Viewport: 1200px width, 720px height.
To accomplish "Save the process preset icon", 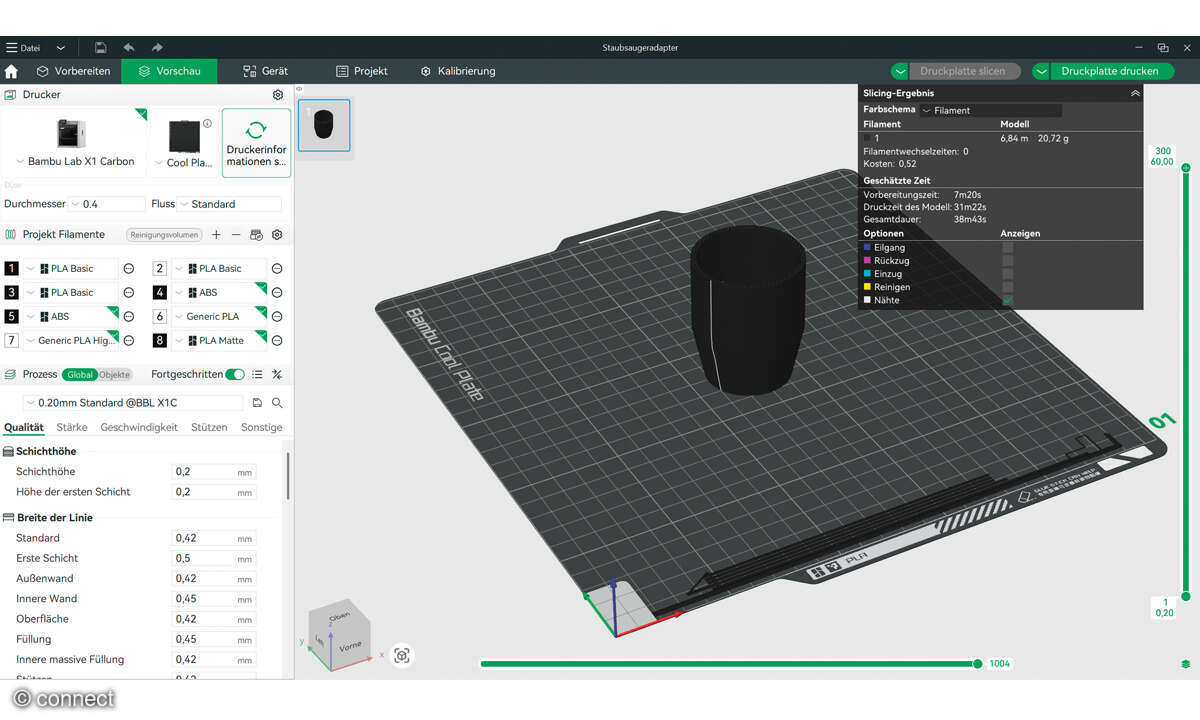I will coord(257,403).
